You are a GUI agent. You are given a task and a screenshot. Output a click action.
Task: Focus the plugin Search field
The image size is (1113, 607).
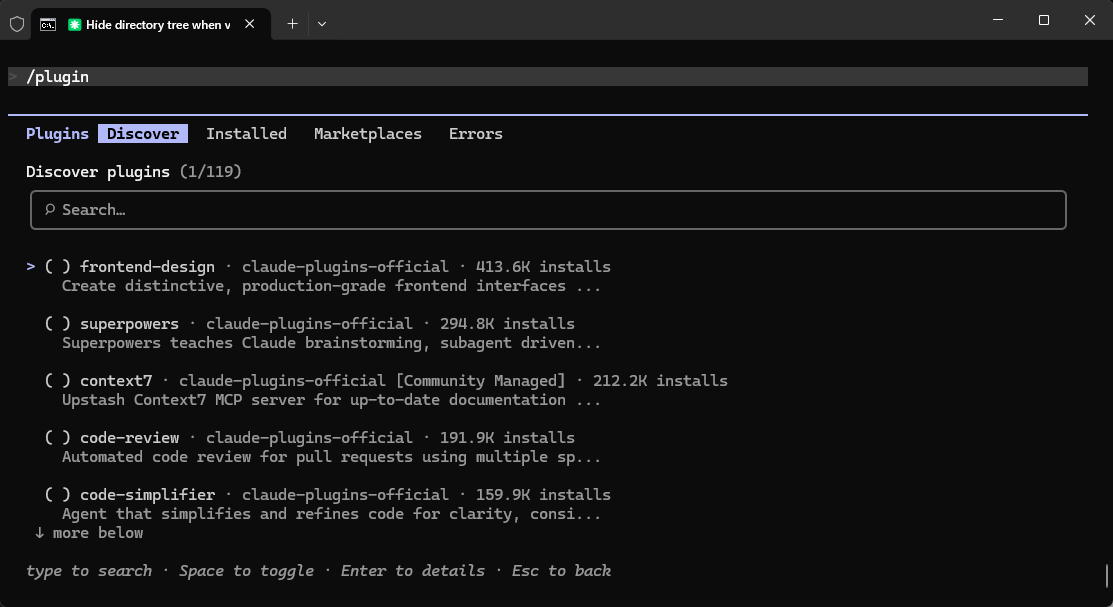click(x=548, y=209)
